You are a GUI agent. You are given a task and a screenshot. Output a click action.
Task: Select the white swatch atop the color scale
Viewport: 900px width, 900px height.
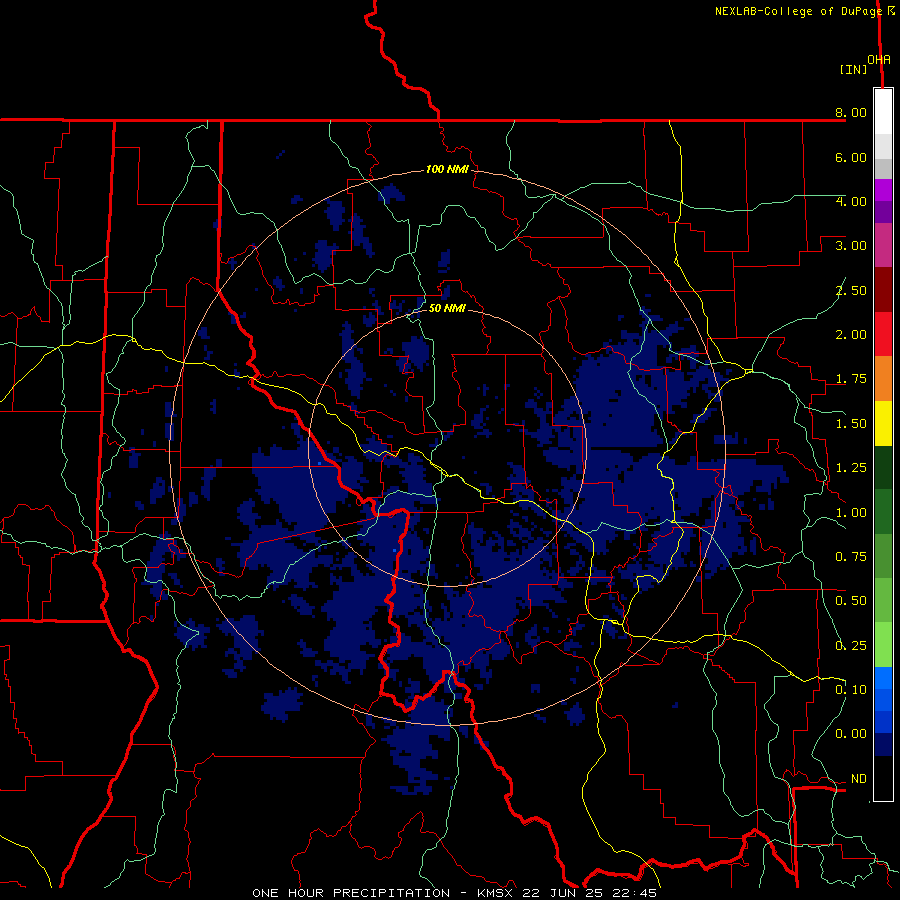pyautogui.click(x=883, y=112)
